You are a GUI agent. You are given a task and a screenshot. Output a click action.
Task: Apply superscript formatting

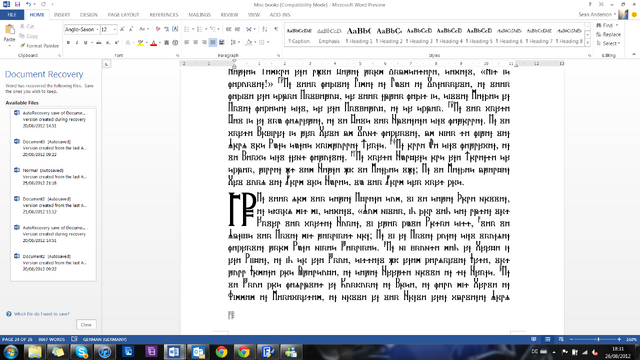coord(116,42)
